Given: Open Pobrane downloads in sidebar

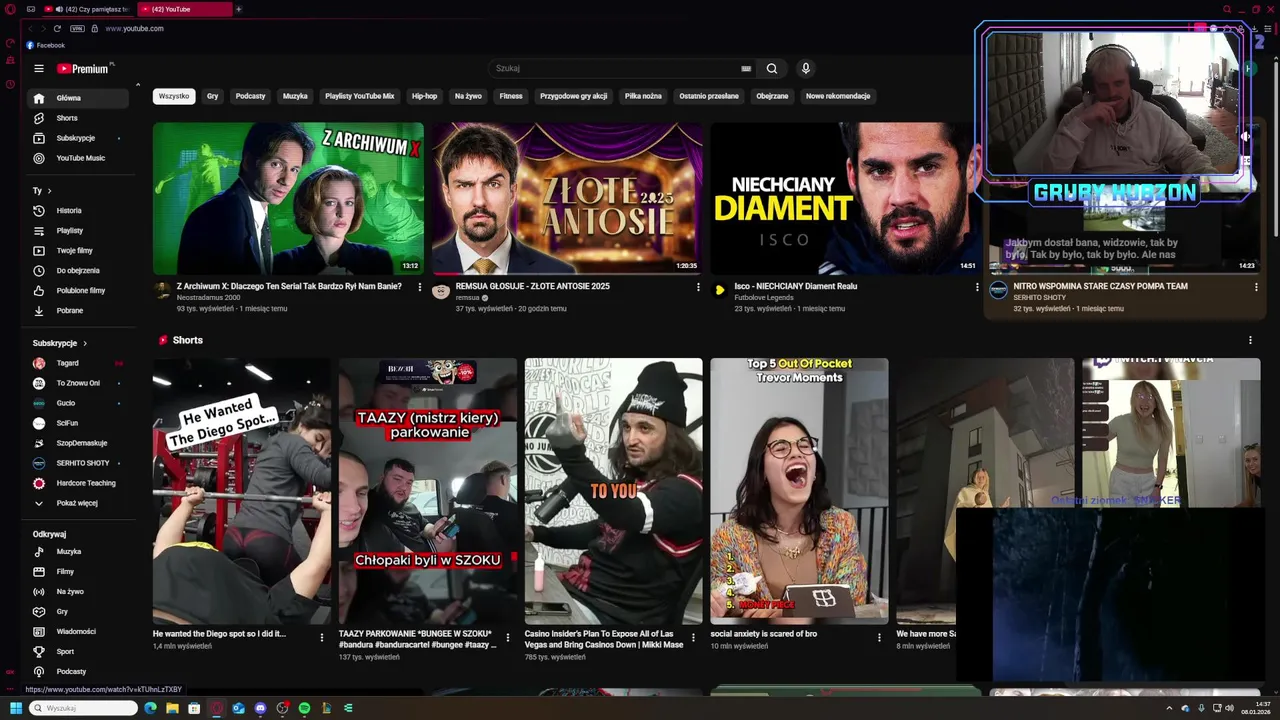Looking at the screenshot, I should (x=78, y=311).
